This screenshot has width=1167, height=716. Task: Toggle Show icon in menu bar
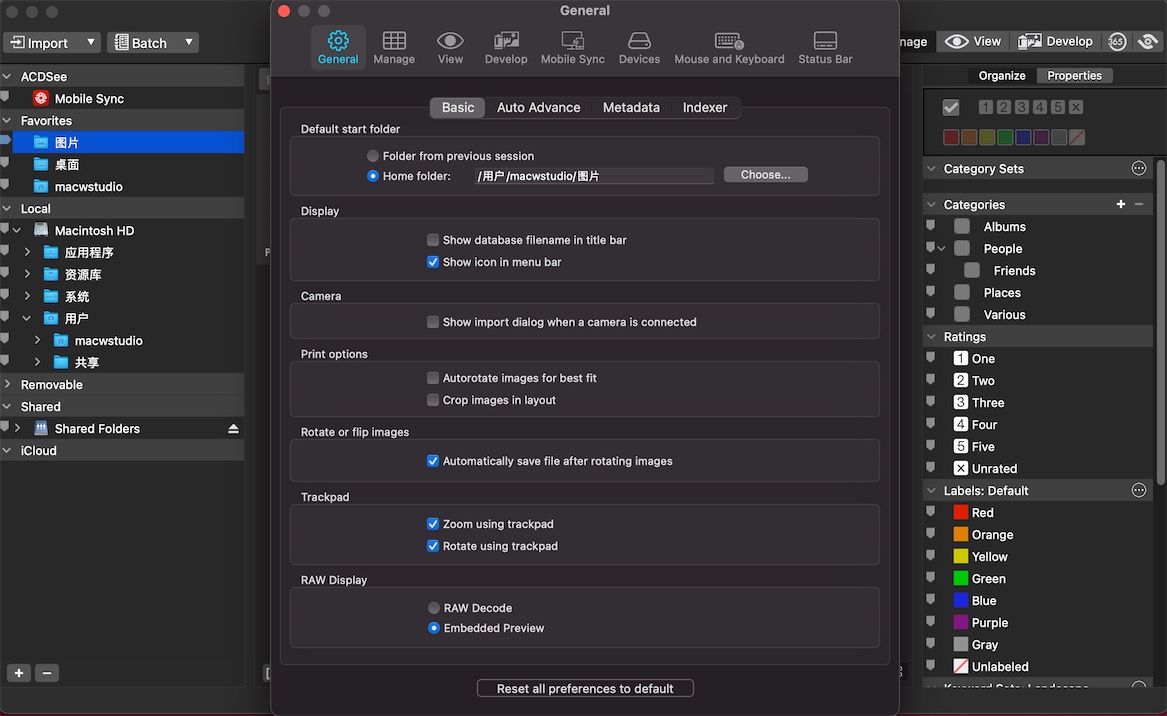[x=432, y=262]
